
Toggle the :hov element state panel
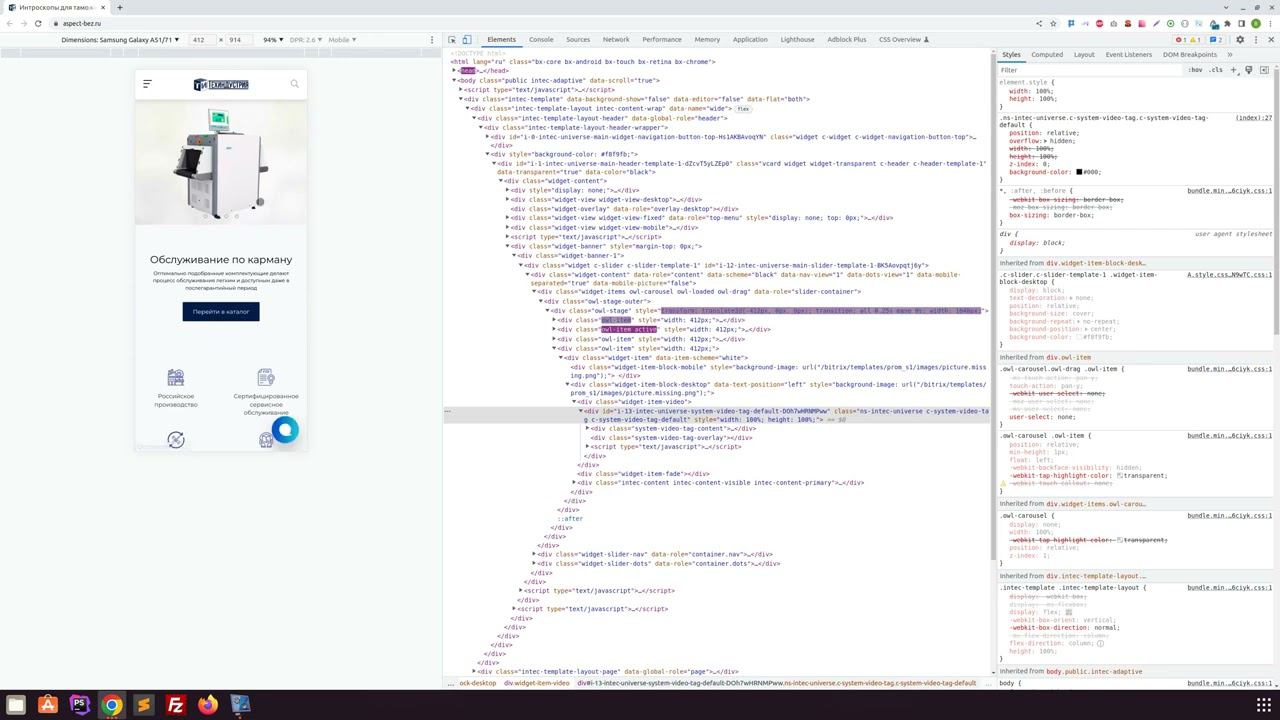point(1196,70)
